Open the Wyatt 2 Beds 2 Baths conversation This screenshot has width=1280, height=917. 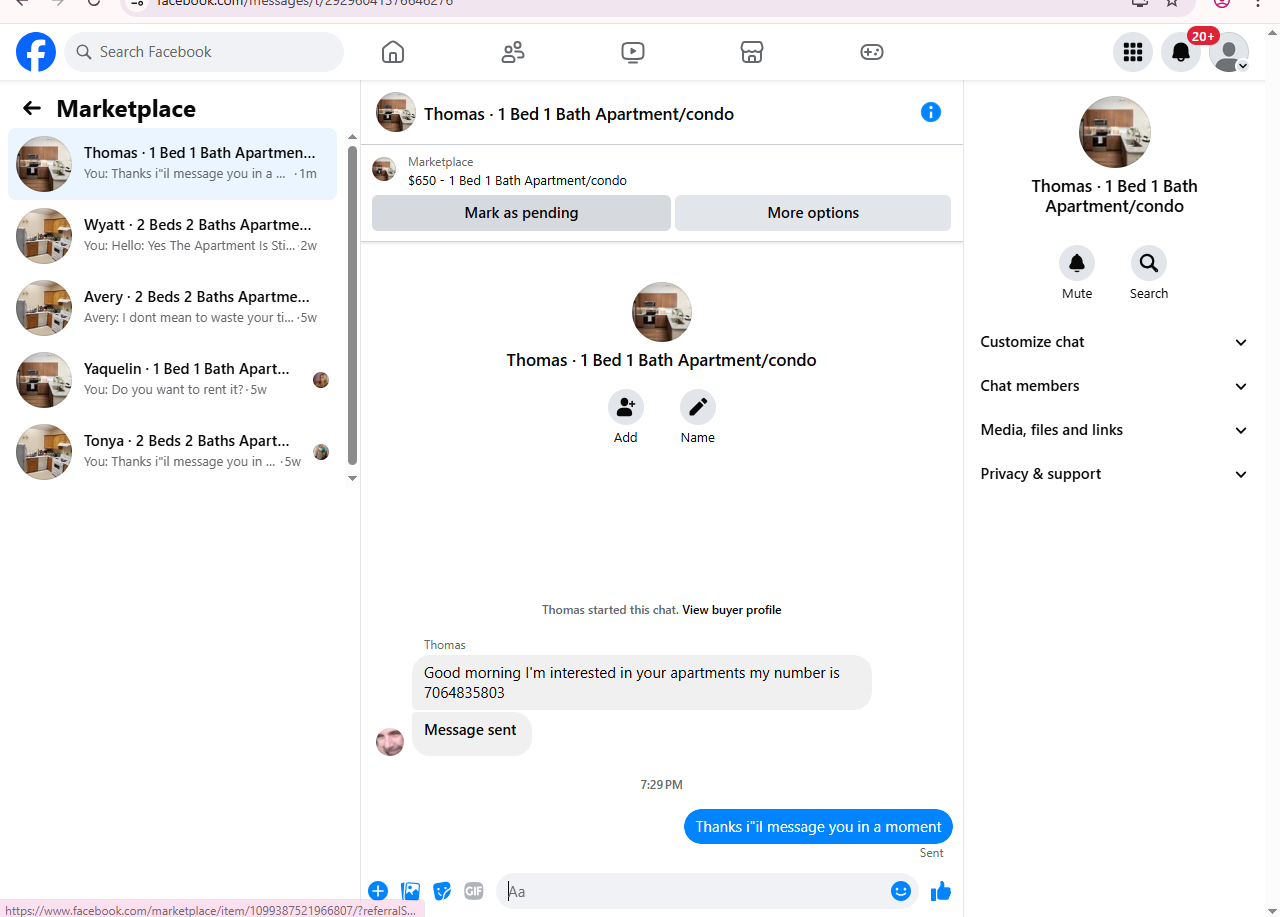click(172, 236)
